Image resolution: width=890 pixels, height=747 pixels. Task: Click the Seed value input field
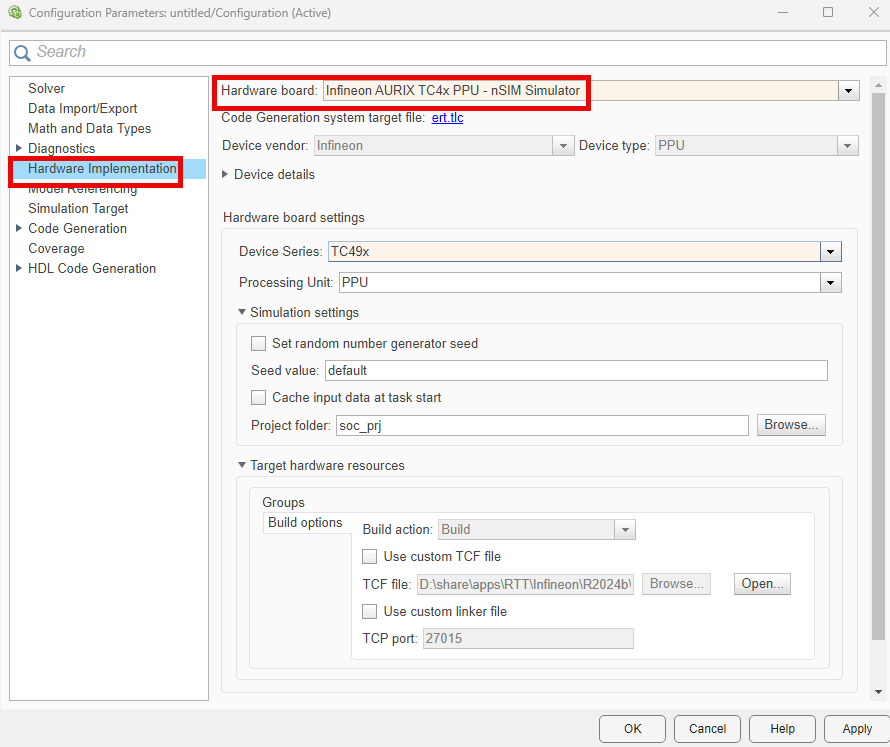click(576, 371)
